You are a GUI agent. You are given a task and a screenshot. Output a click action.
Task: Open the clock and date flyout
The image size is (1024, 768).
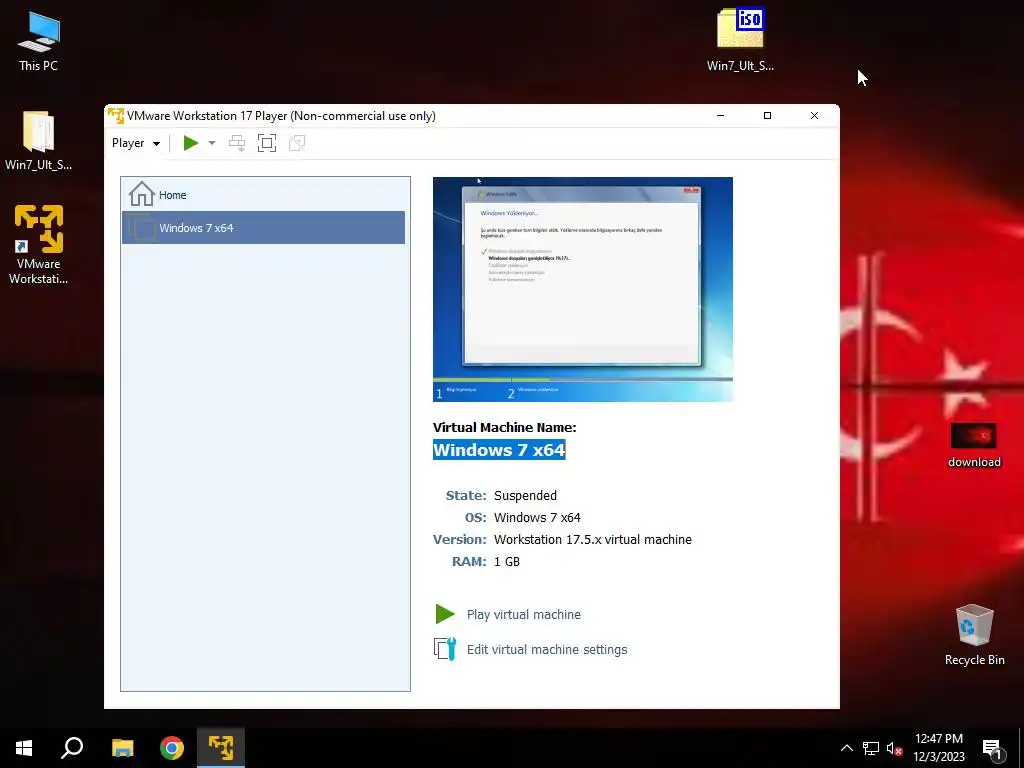click(x=938, y=748)
